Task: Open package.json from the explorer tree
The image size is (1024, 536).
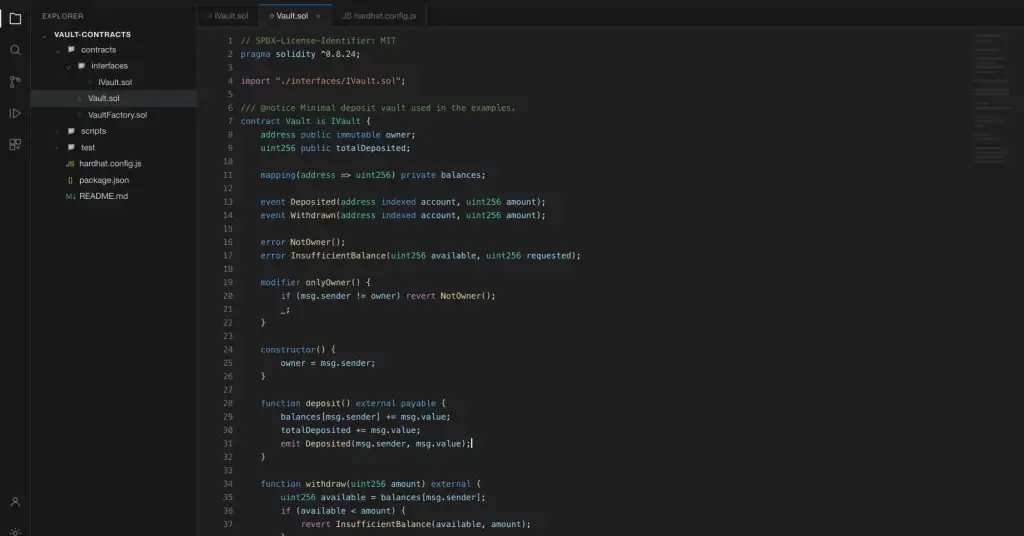Action: (104, 180)
